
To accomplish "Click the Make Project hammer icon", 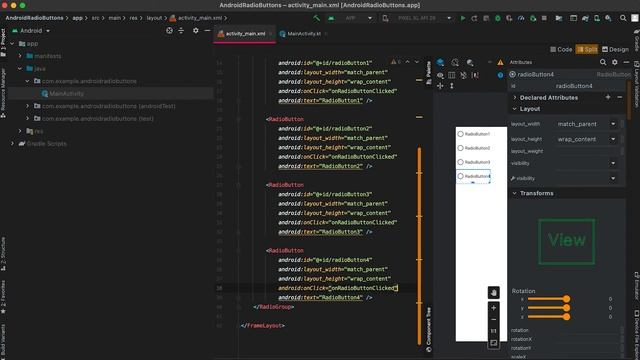I will (316, 18).
